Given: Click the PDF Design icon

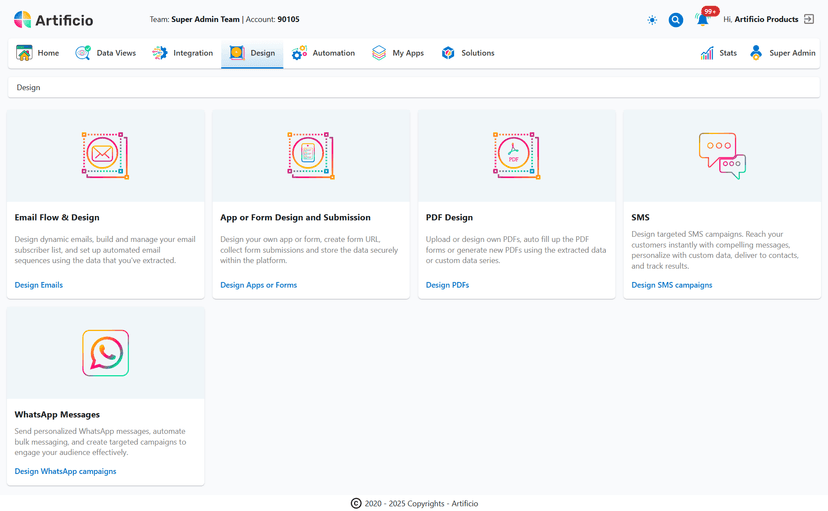Looking at the screenshot, I should [x=516, y=156].
